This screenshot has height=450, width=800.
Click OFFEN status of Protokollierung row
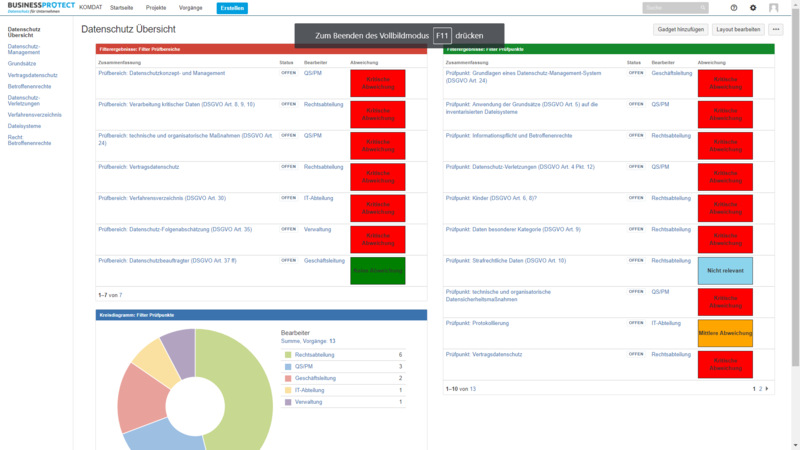636,323
